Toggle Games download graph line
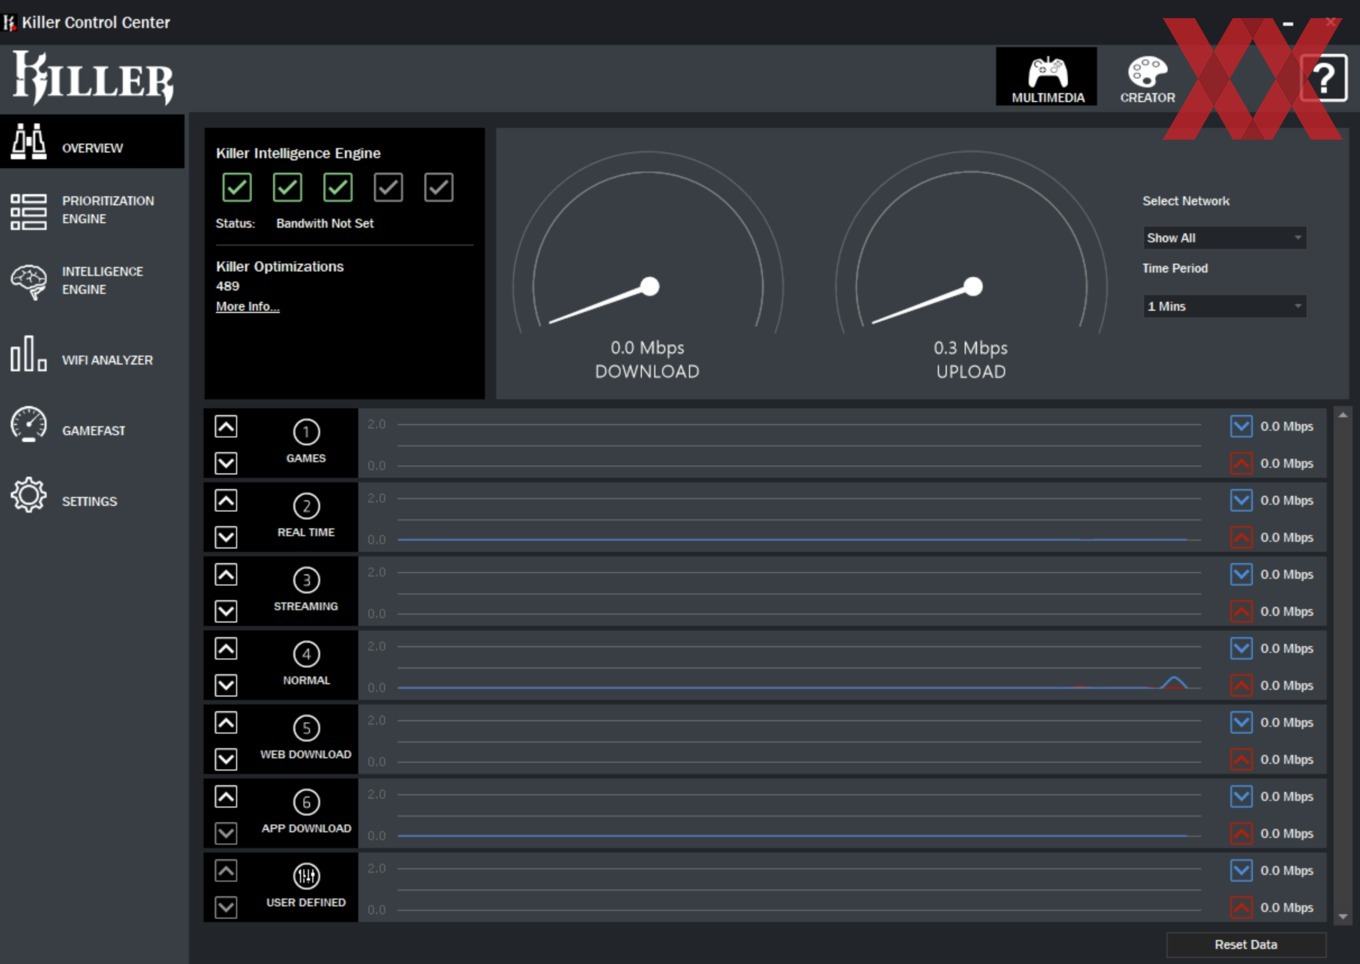Screen dimensions: 1360x964 pyautogui.click(x=1241, y=426)
